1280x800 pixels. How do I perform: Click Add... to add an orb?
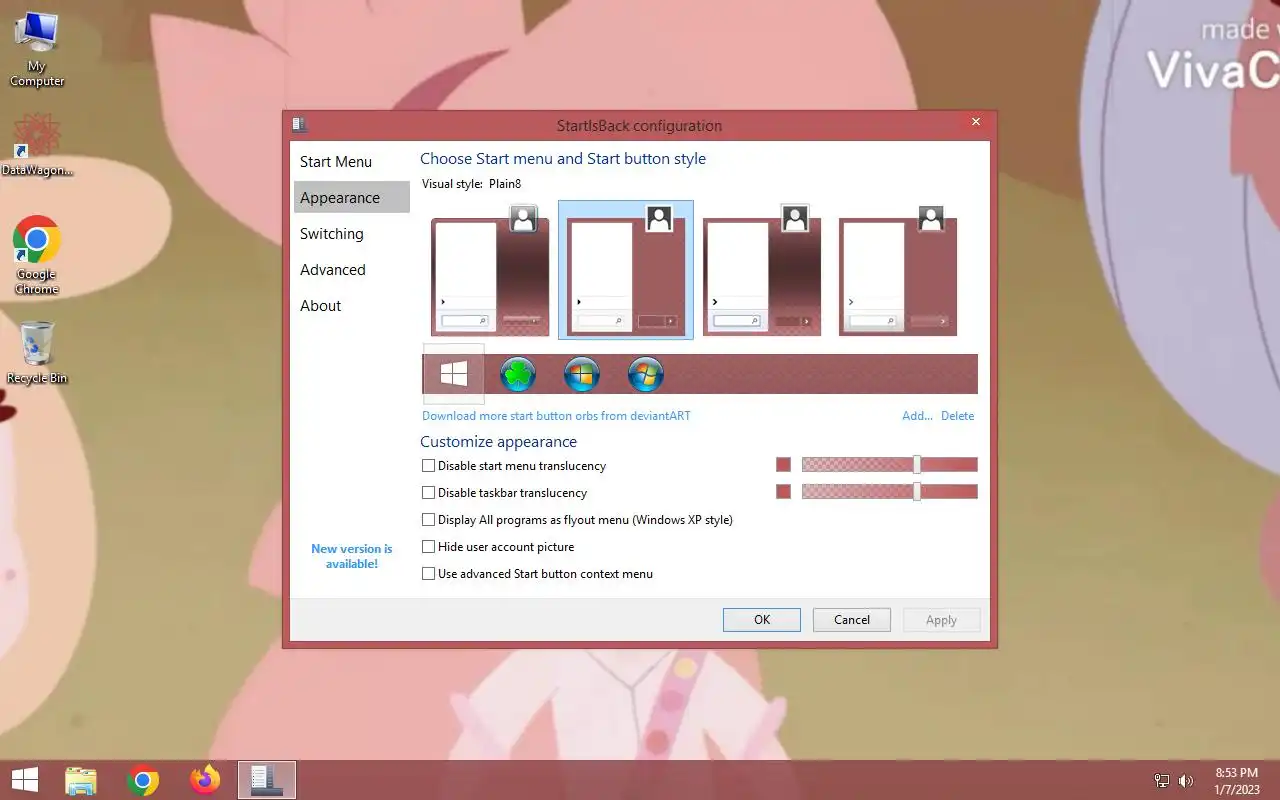[917, 416]
